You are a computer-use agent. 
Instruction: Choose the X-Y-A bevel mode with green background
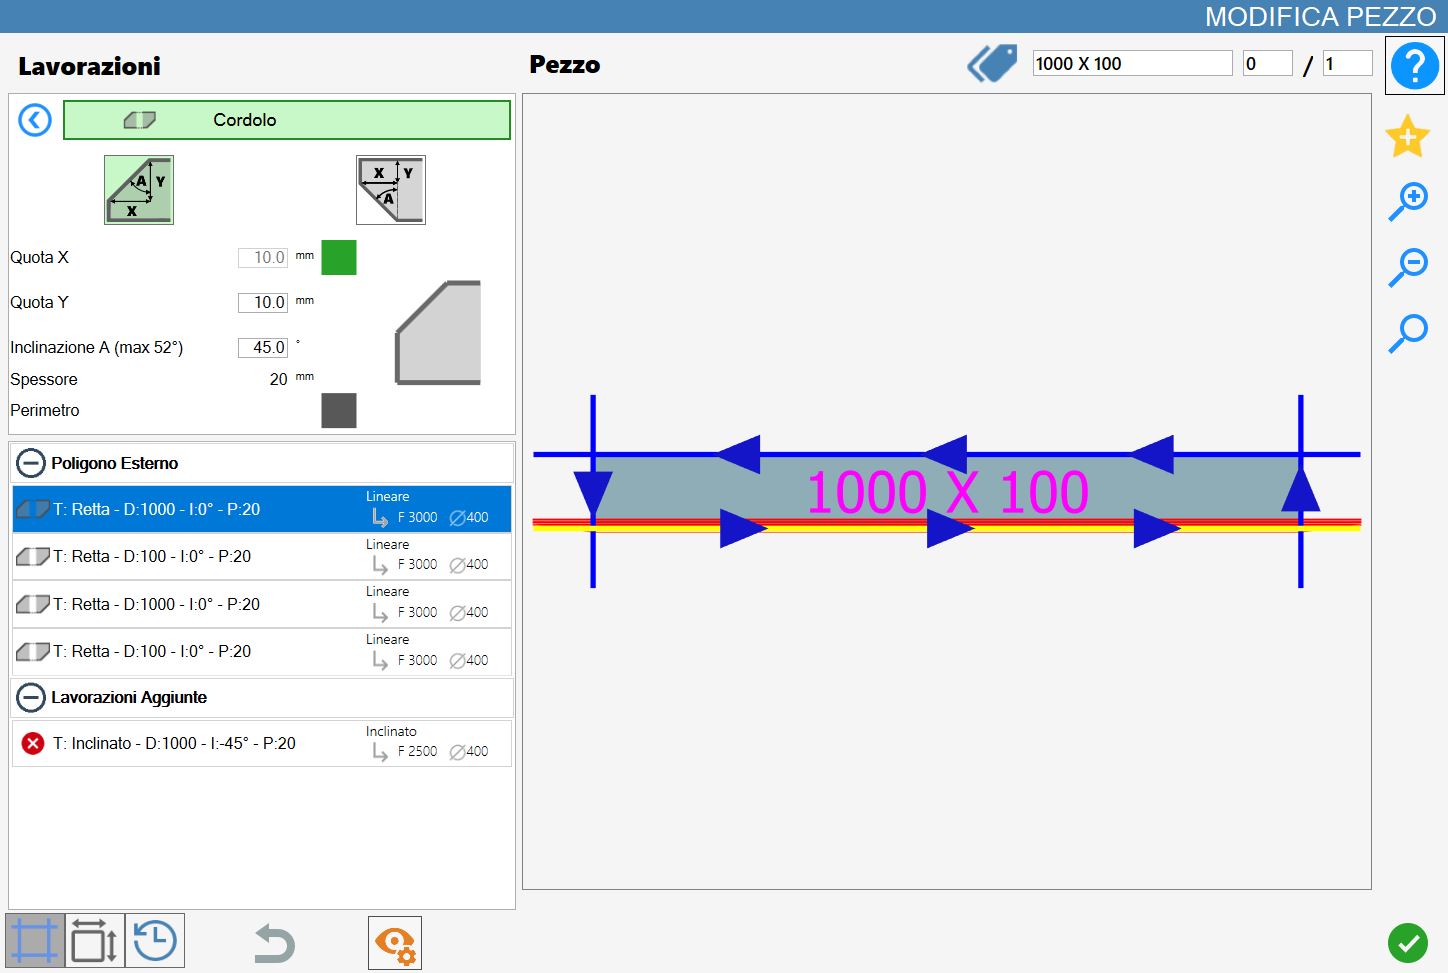(139, 190)
